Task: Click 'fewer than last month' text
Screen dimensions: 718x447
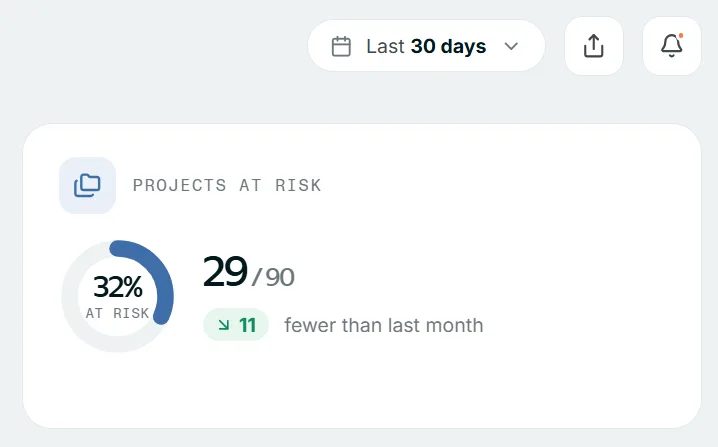Action: click(x=384, y=325)
